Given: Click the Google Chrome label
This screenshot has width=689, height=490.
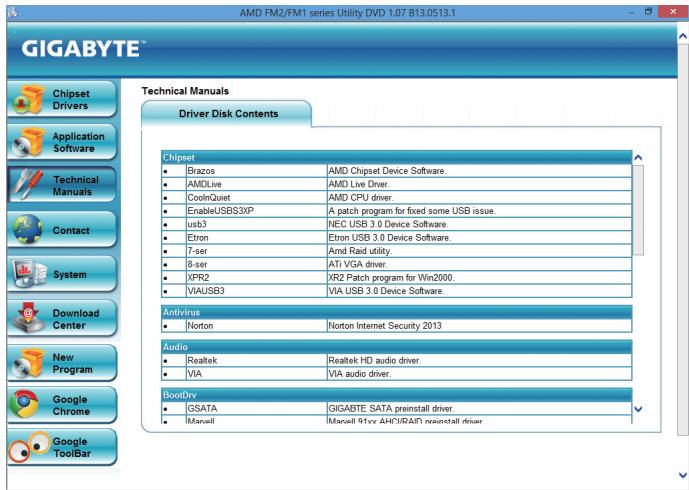Looking at the screenshot, I should (x=71, y=405).
